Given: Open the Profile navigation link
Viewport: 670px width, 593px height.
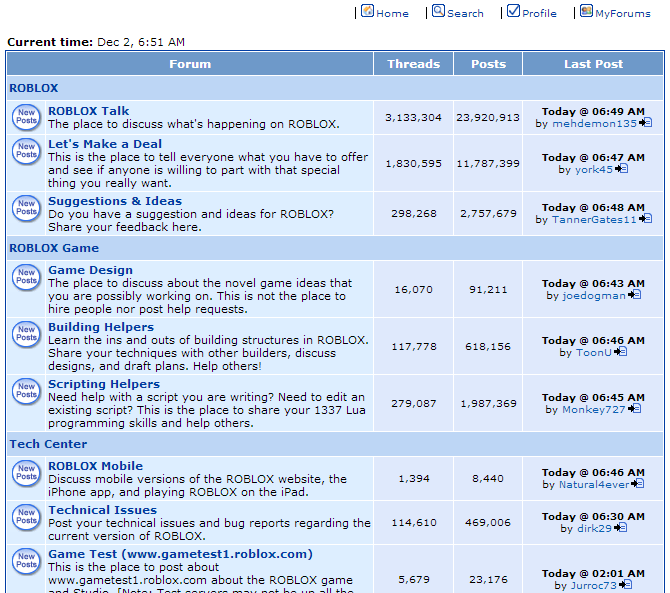Looking at the screenshot, I should (x=539, y=14).
